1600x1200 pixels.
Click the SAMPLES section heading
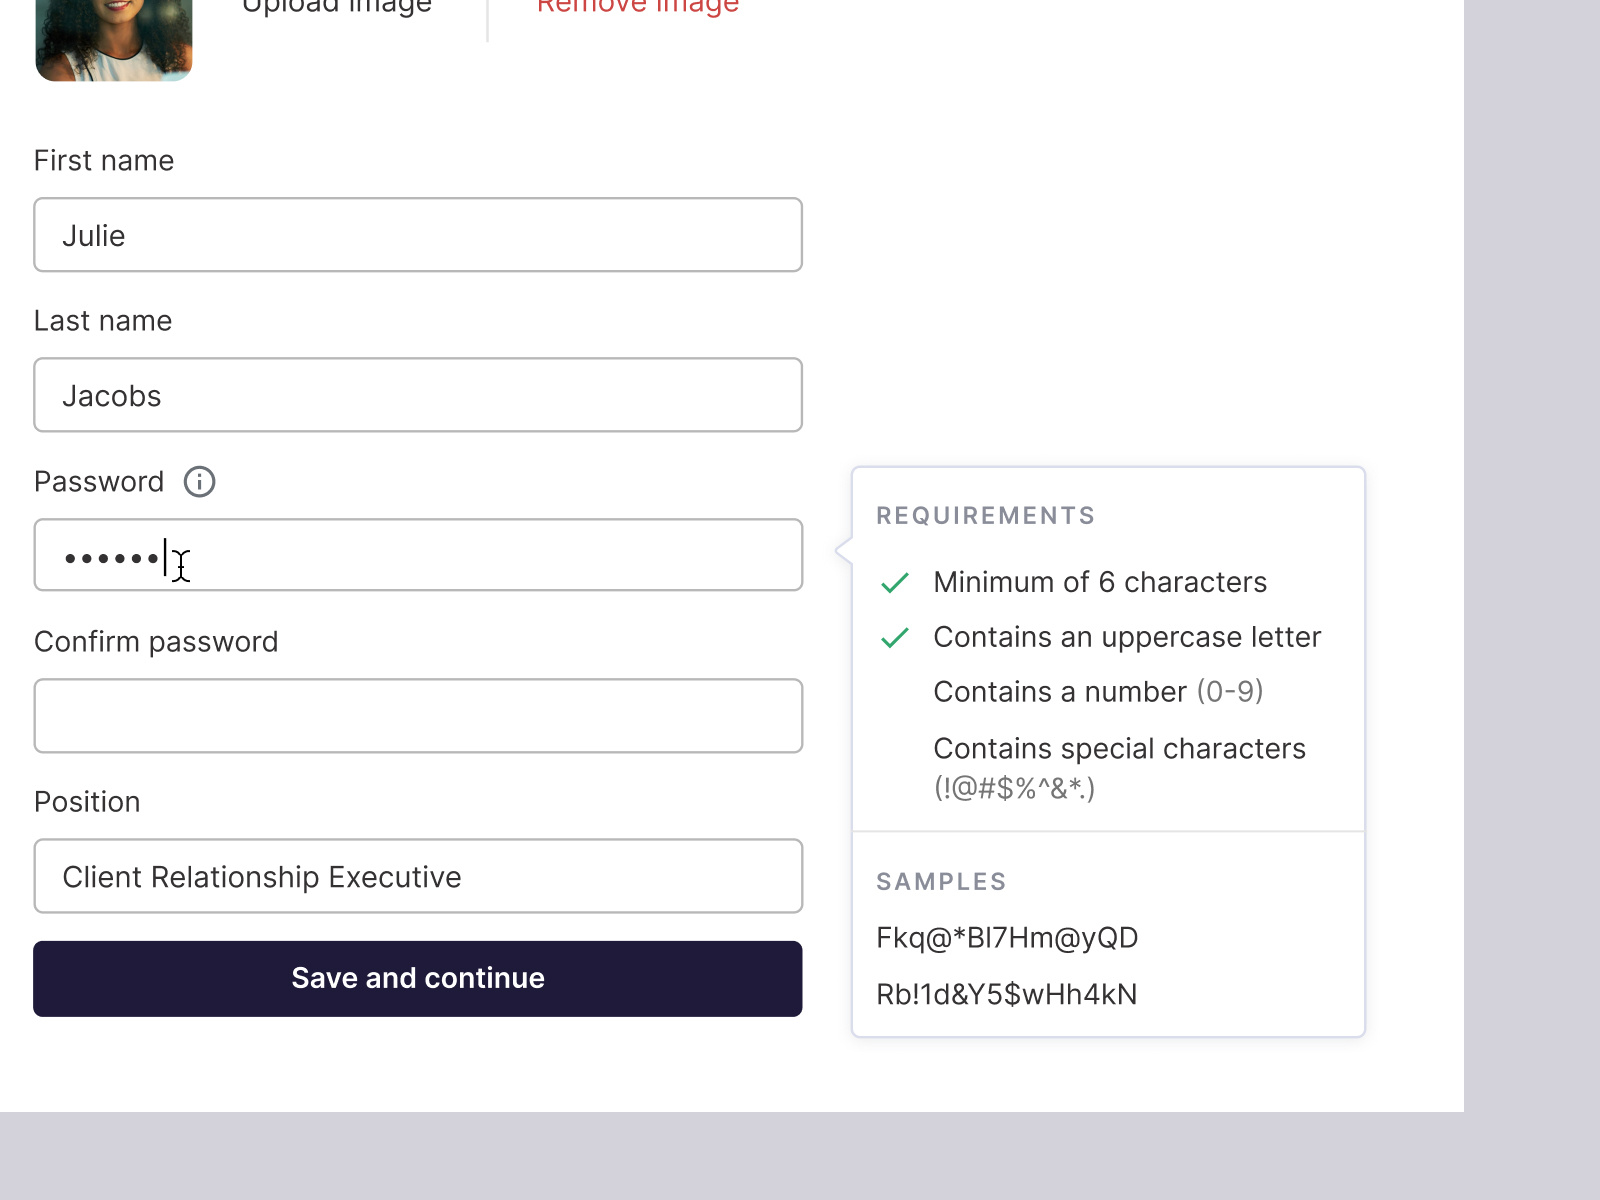point(941,882)
